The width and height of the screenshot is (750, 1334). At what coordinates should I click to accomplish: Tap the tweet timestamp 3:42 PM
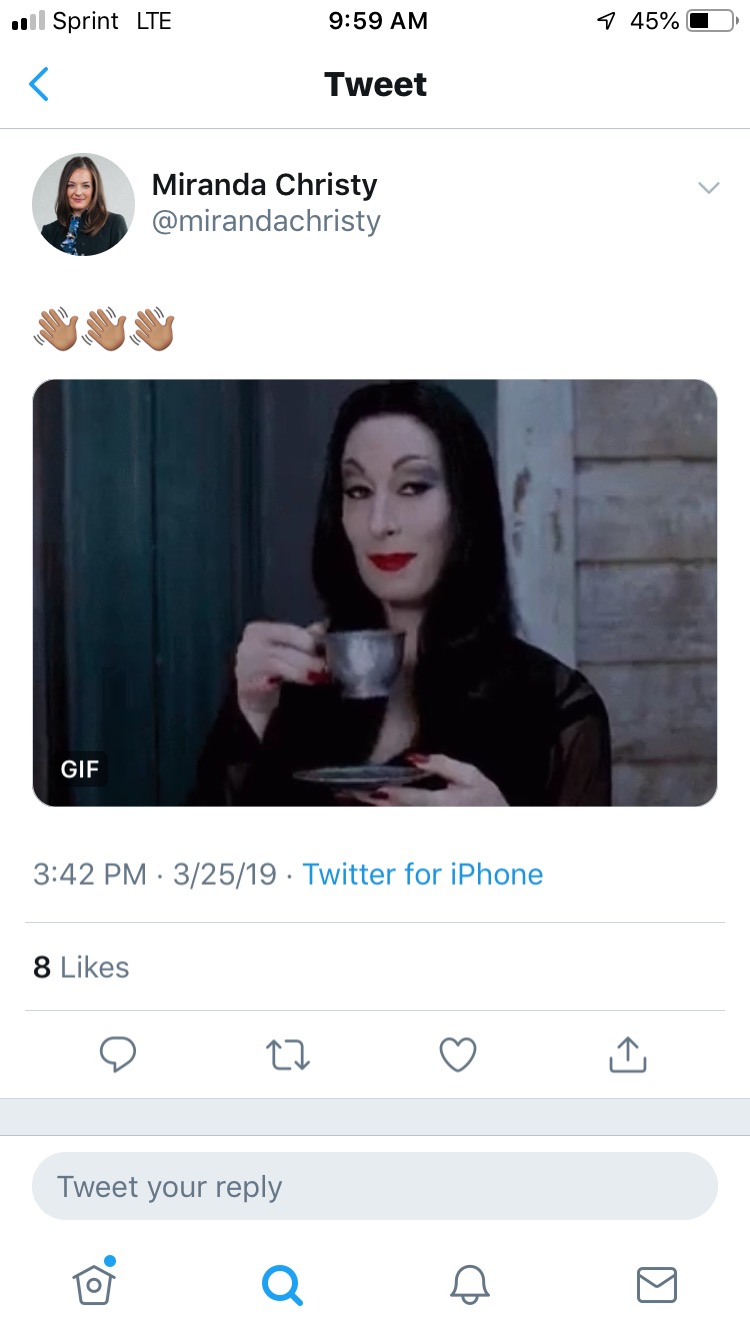(x=90, y=874)
